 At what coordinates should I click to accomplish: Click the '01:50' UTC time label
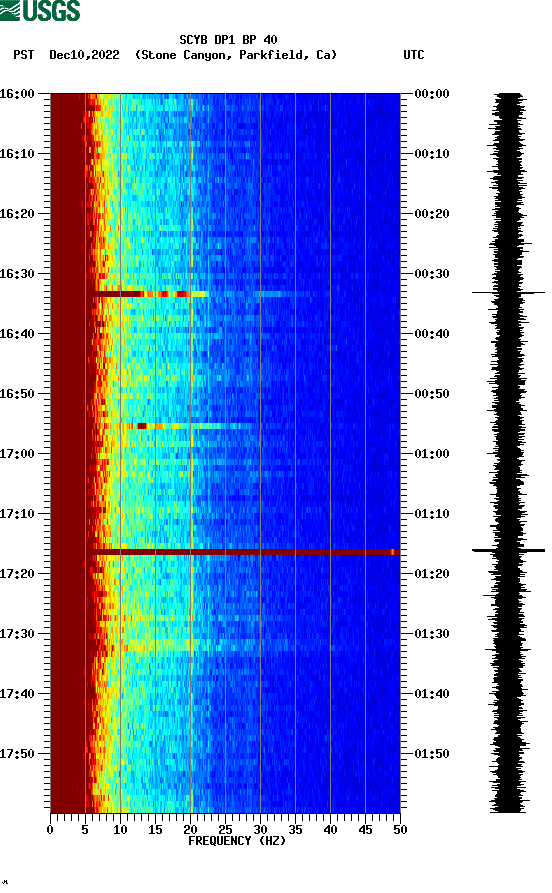click(x=432, y=753)
